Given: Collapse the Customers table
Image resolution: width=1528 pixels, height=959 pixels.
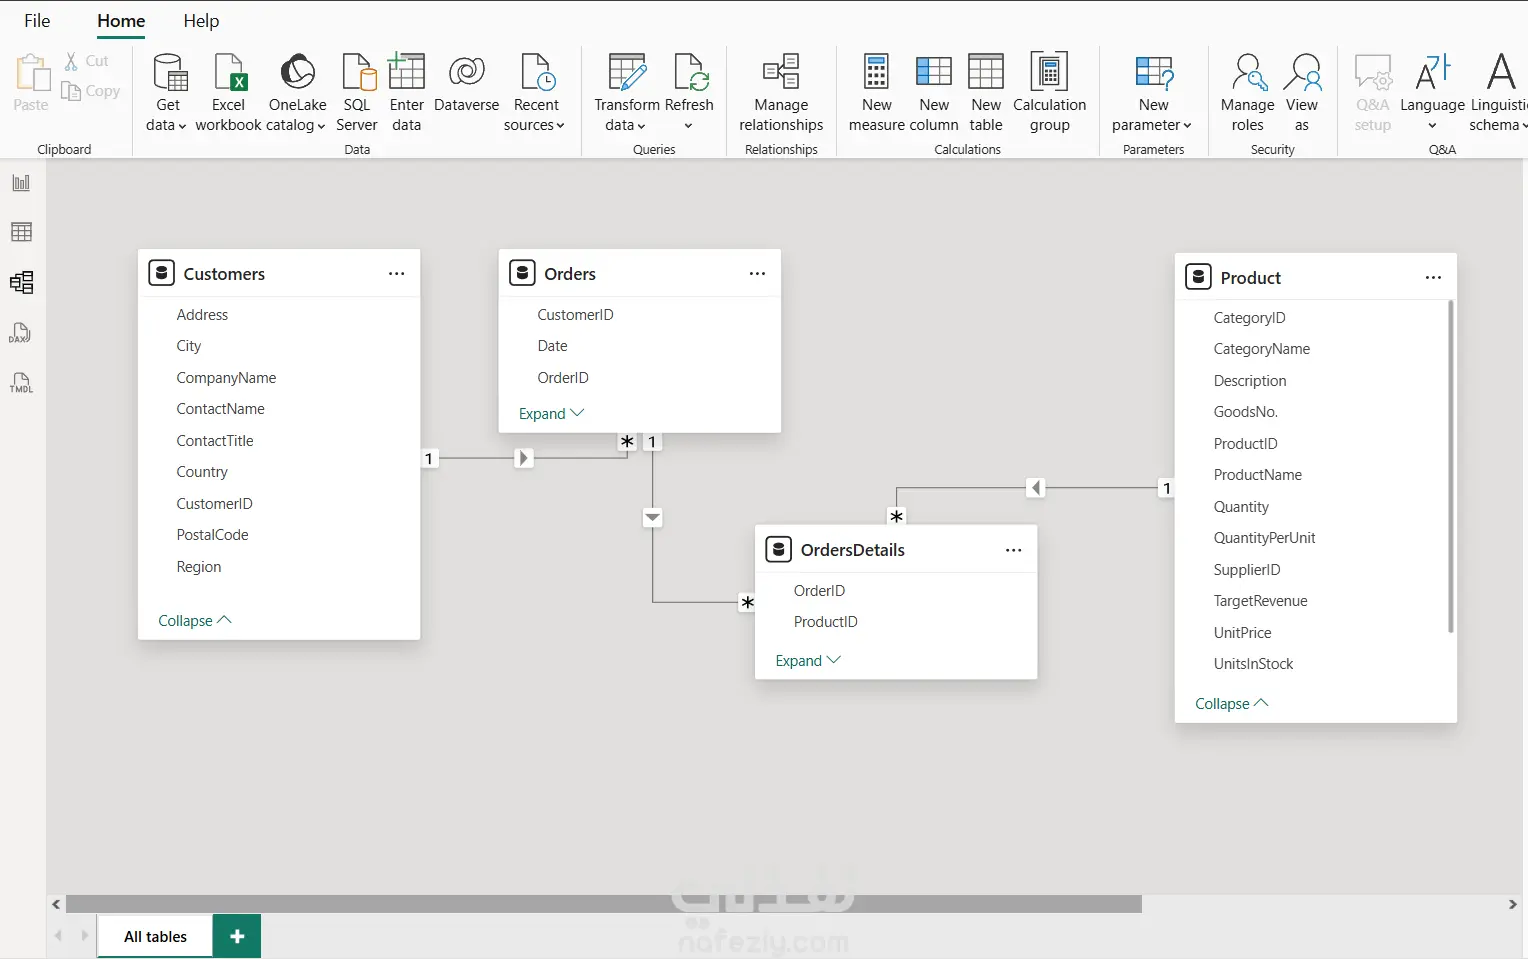Looking at the screenshot, I should click(195, 621).
